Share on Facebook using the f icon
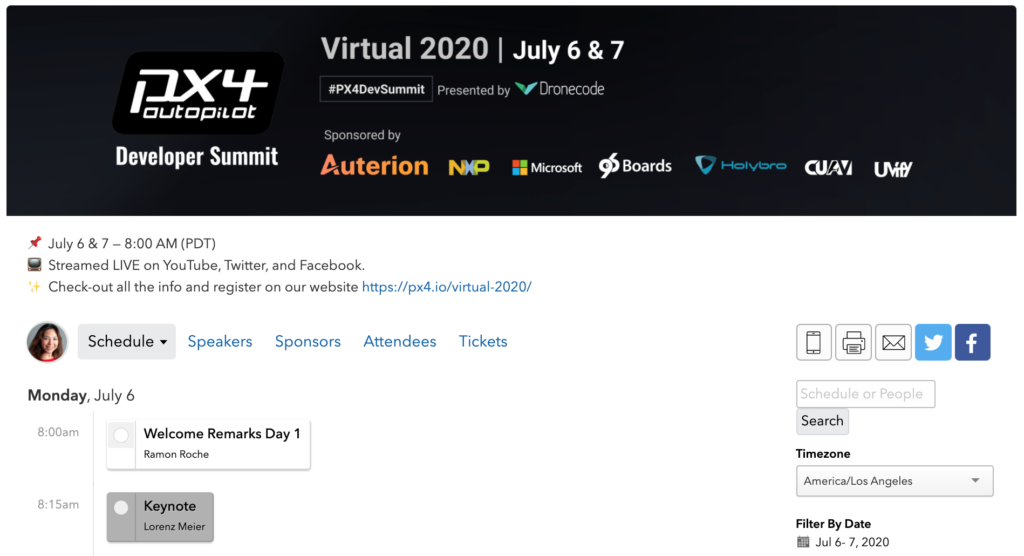The height and width of the screenshot is (556, 1024). (972, 342)
